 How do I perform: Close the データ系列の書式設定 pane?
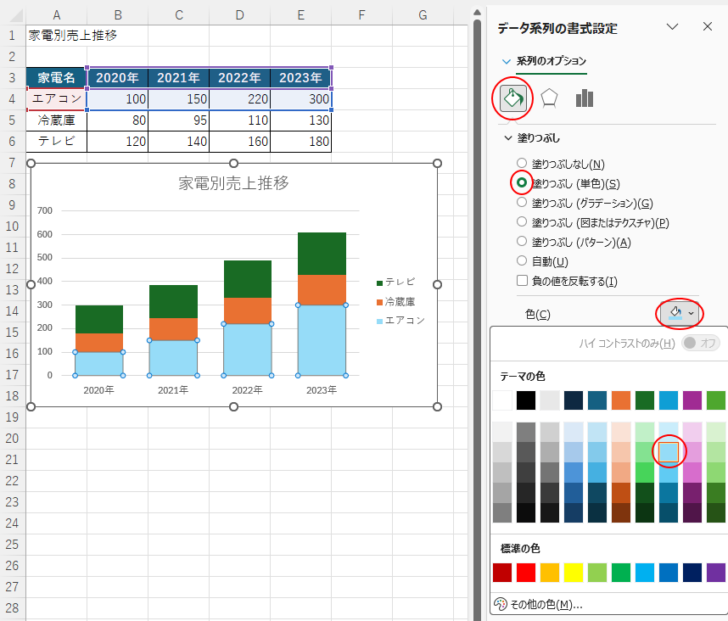[x=707, y=27]
